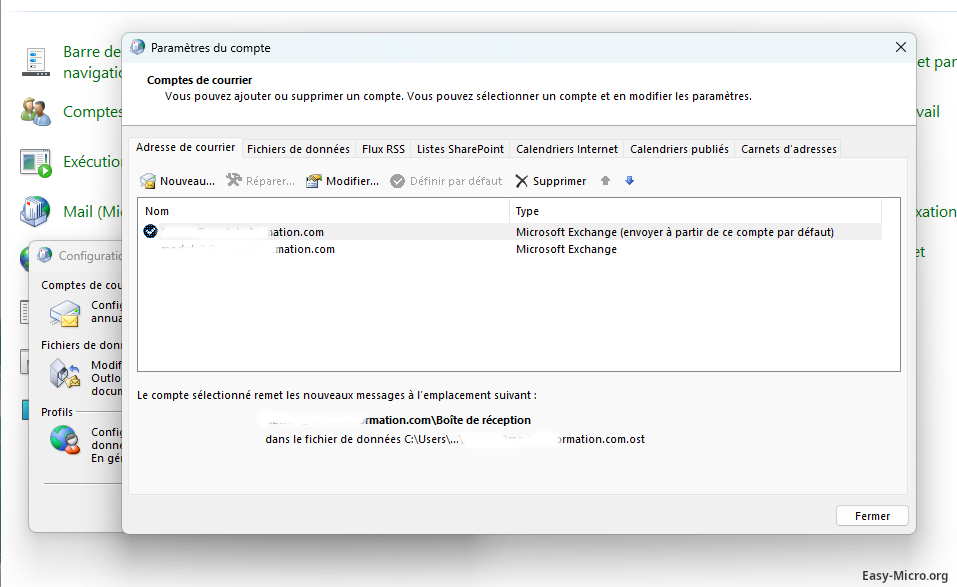Click Microsoft Exchange default account type cell
The image size is (957, 587).
674,232
